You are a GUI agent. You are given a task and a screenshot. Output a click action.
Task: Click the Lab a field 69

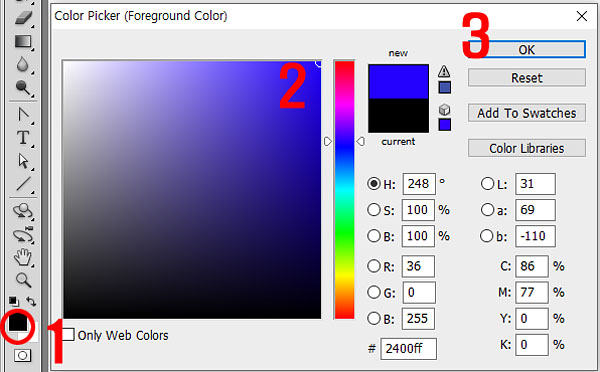click(x=535, y=210)
